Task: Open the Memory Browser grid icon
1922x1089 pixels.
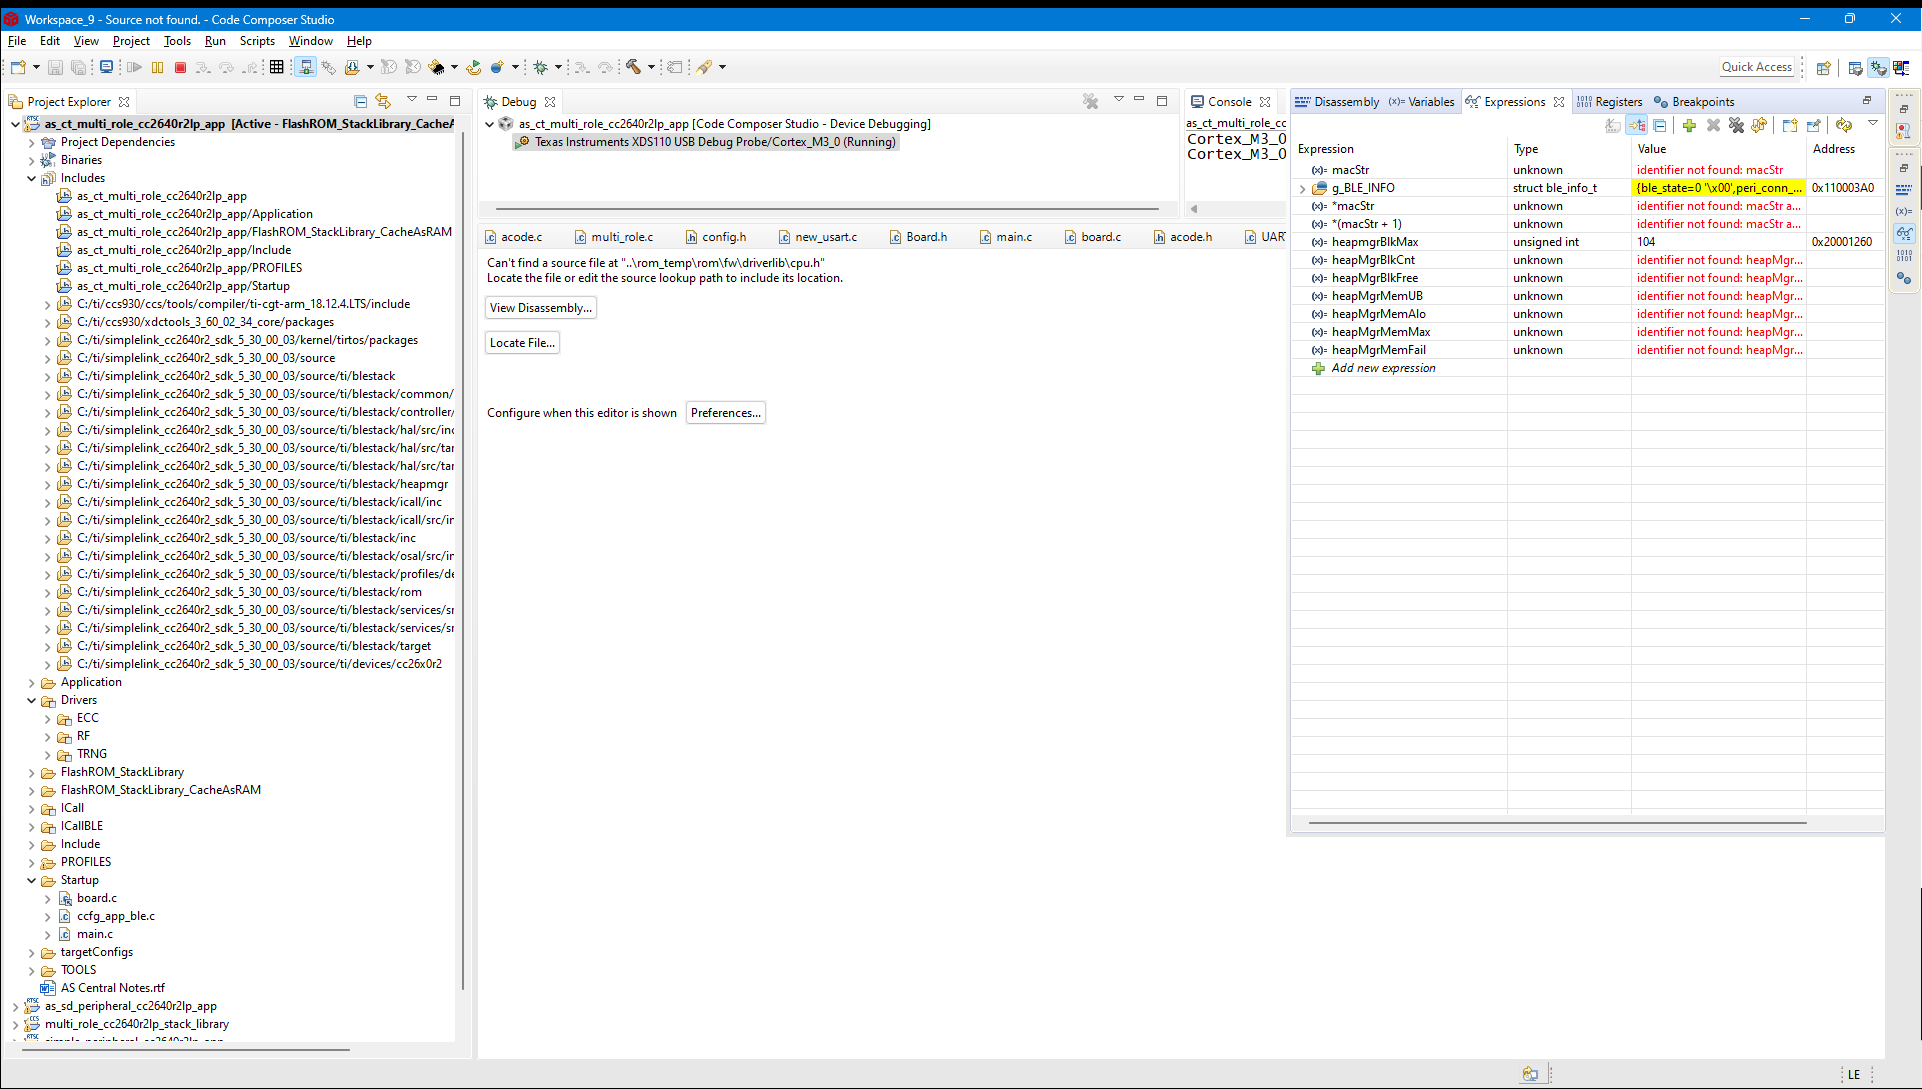Action: 277,67
